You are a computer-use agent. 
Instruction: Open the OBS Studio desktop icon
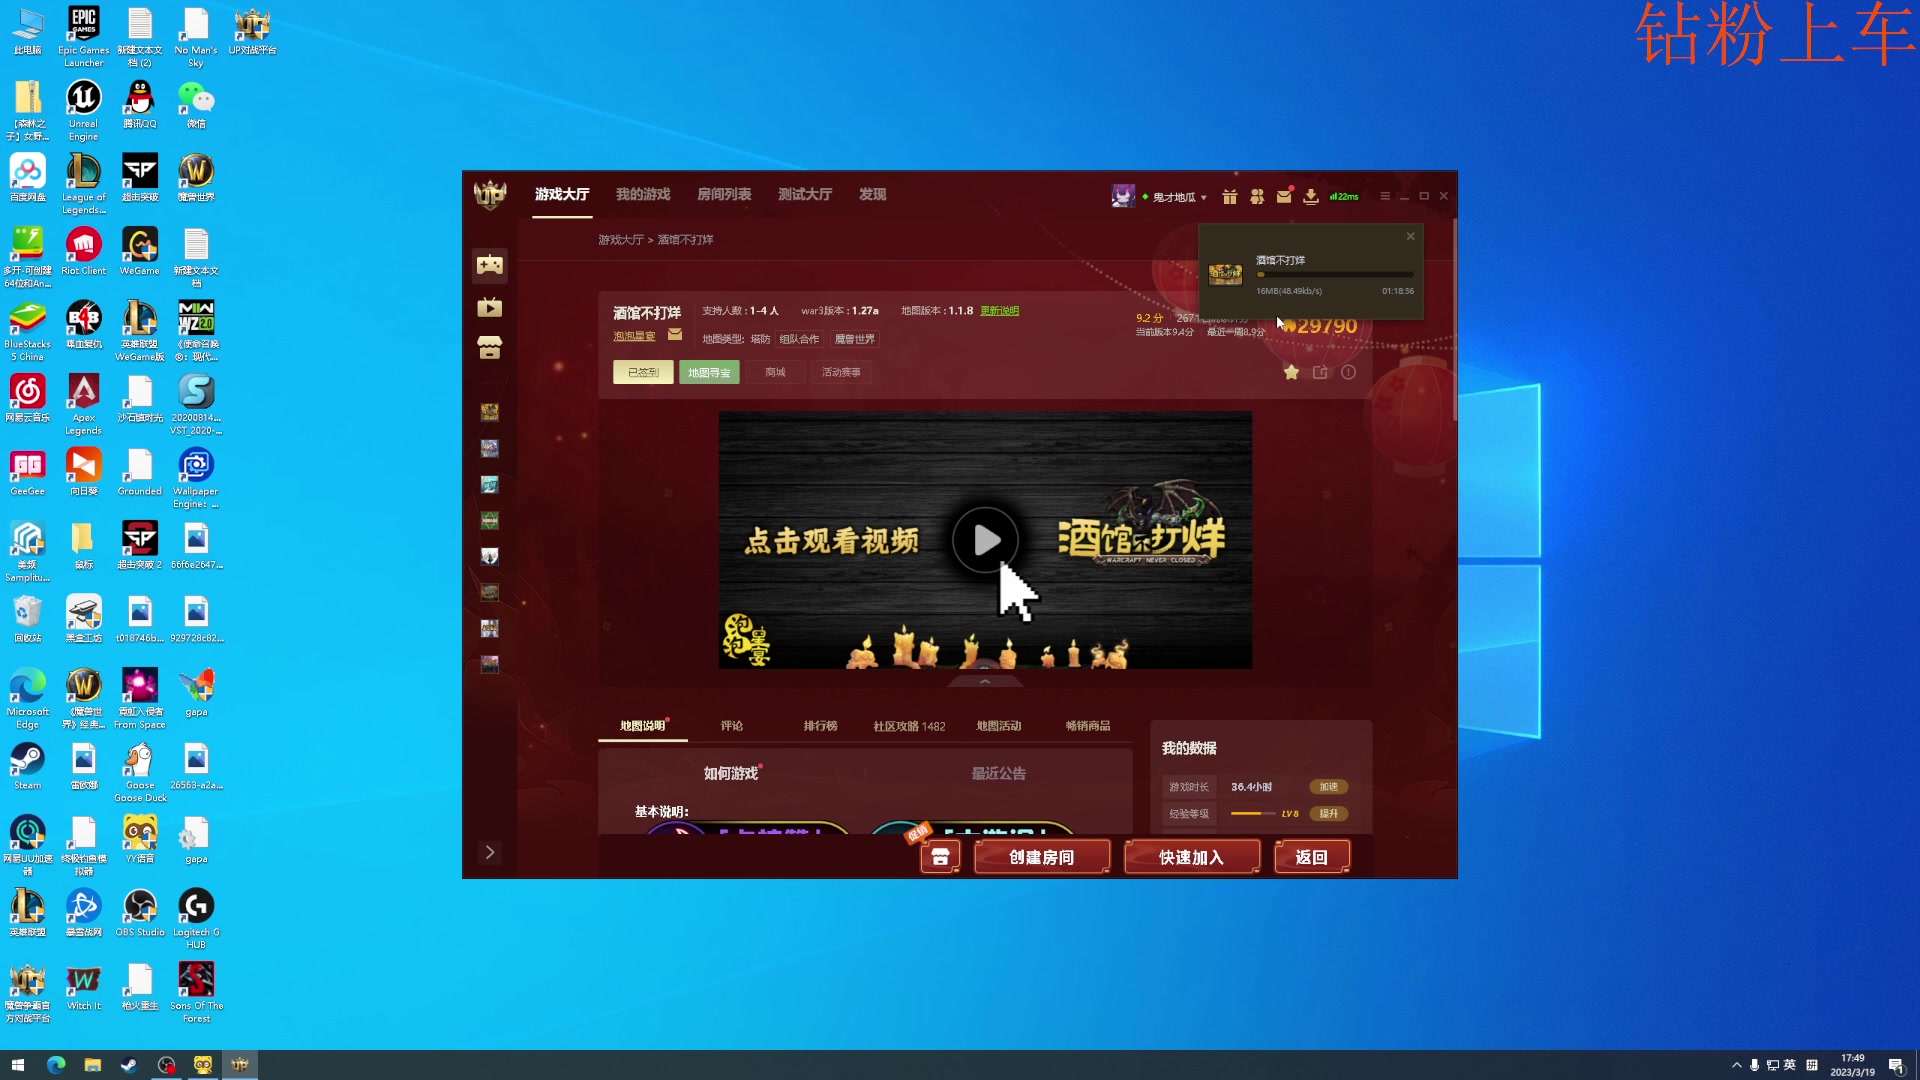pyautogui.click(x=140, y=914)
